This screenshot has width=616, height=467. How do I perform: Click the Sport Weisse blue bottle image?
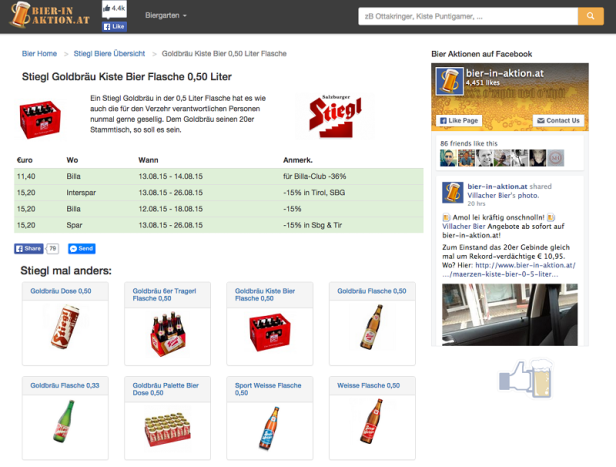270,428
